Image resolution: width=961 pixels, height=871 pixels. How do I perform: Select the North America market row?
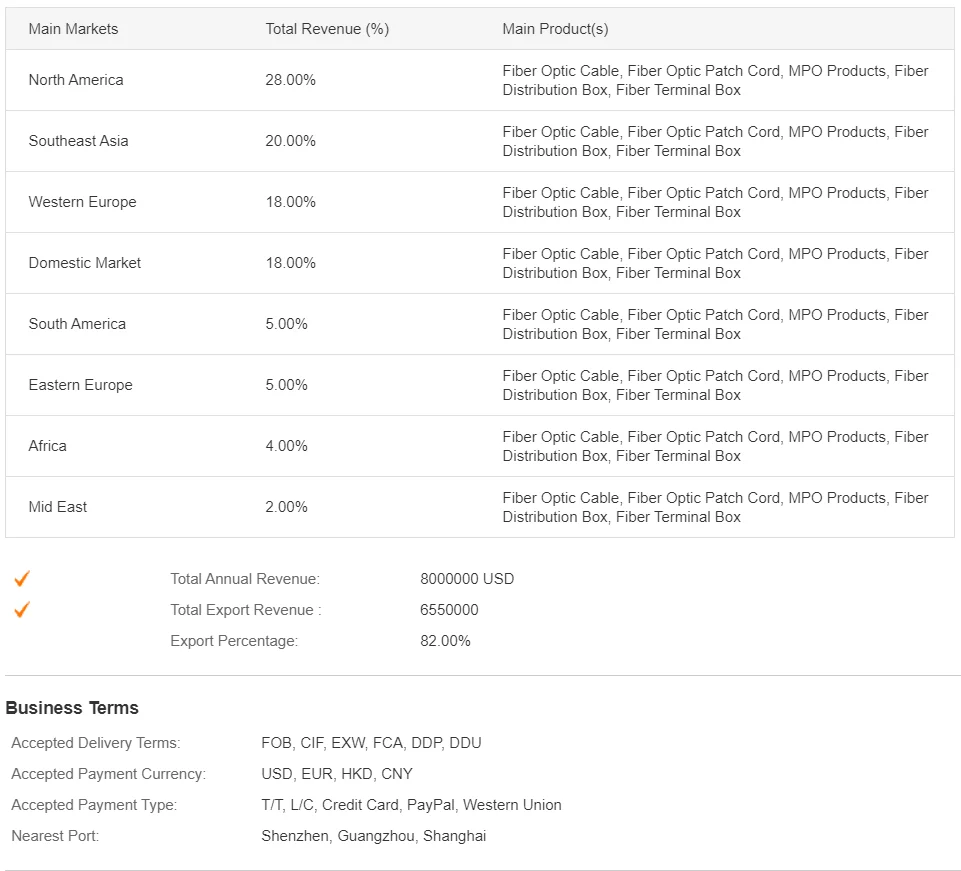tap(76, 80)
